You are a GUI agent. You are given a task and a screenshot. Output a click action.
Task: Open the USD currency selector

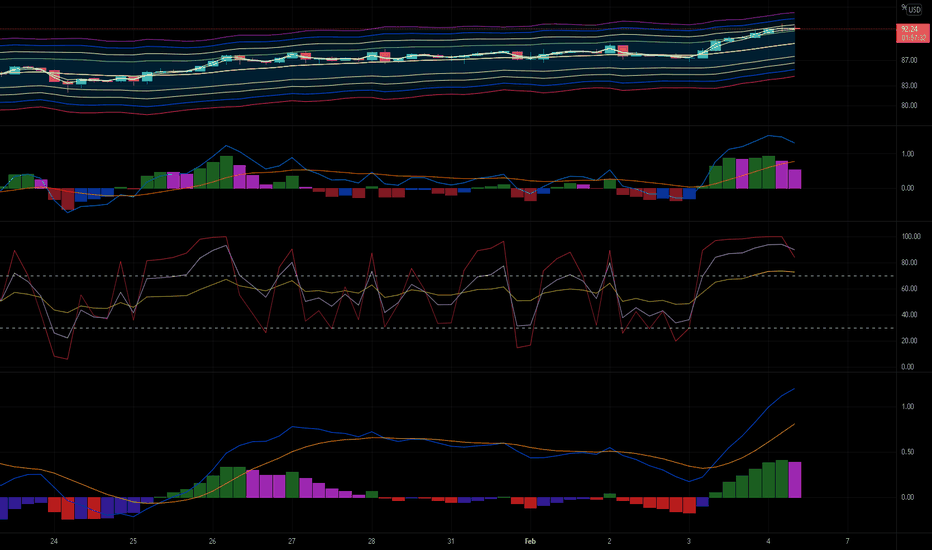(914, 10)
